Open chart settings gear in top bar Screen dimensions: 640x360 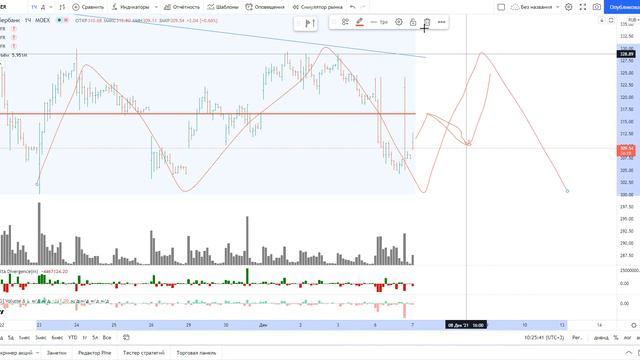tap(569, 7)
